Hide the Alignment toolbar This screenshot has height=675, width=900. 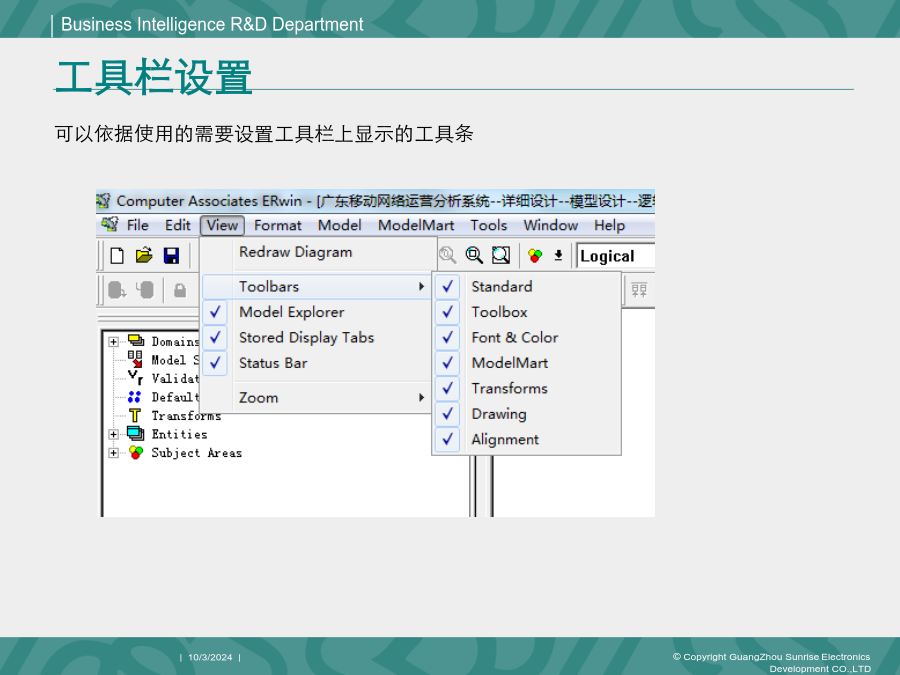(526, 439)
